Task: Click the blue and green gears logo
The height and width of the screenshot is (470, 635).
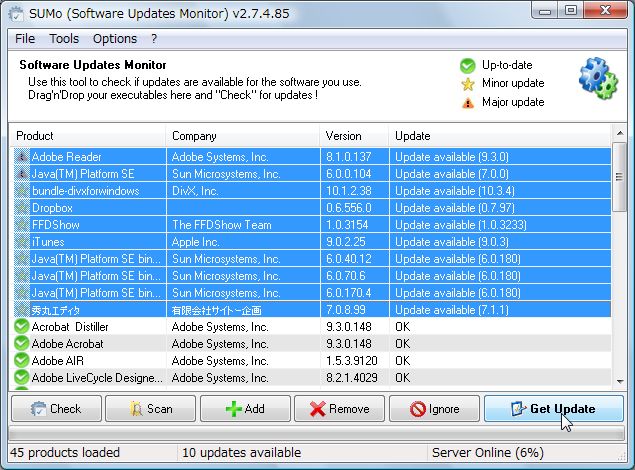Action: [598, 79]
